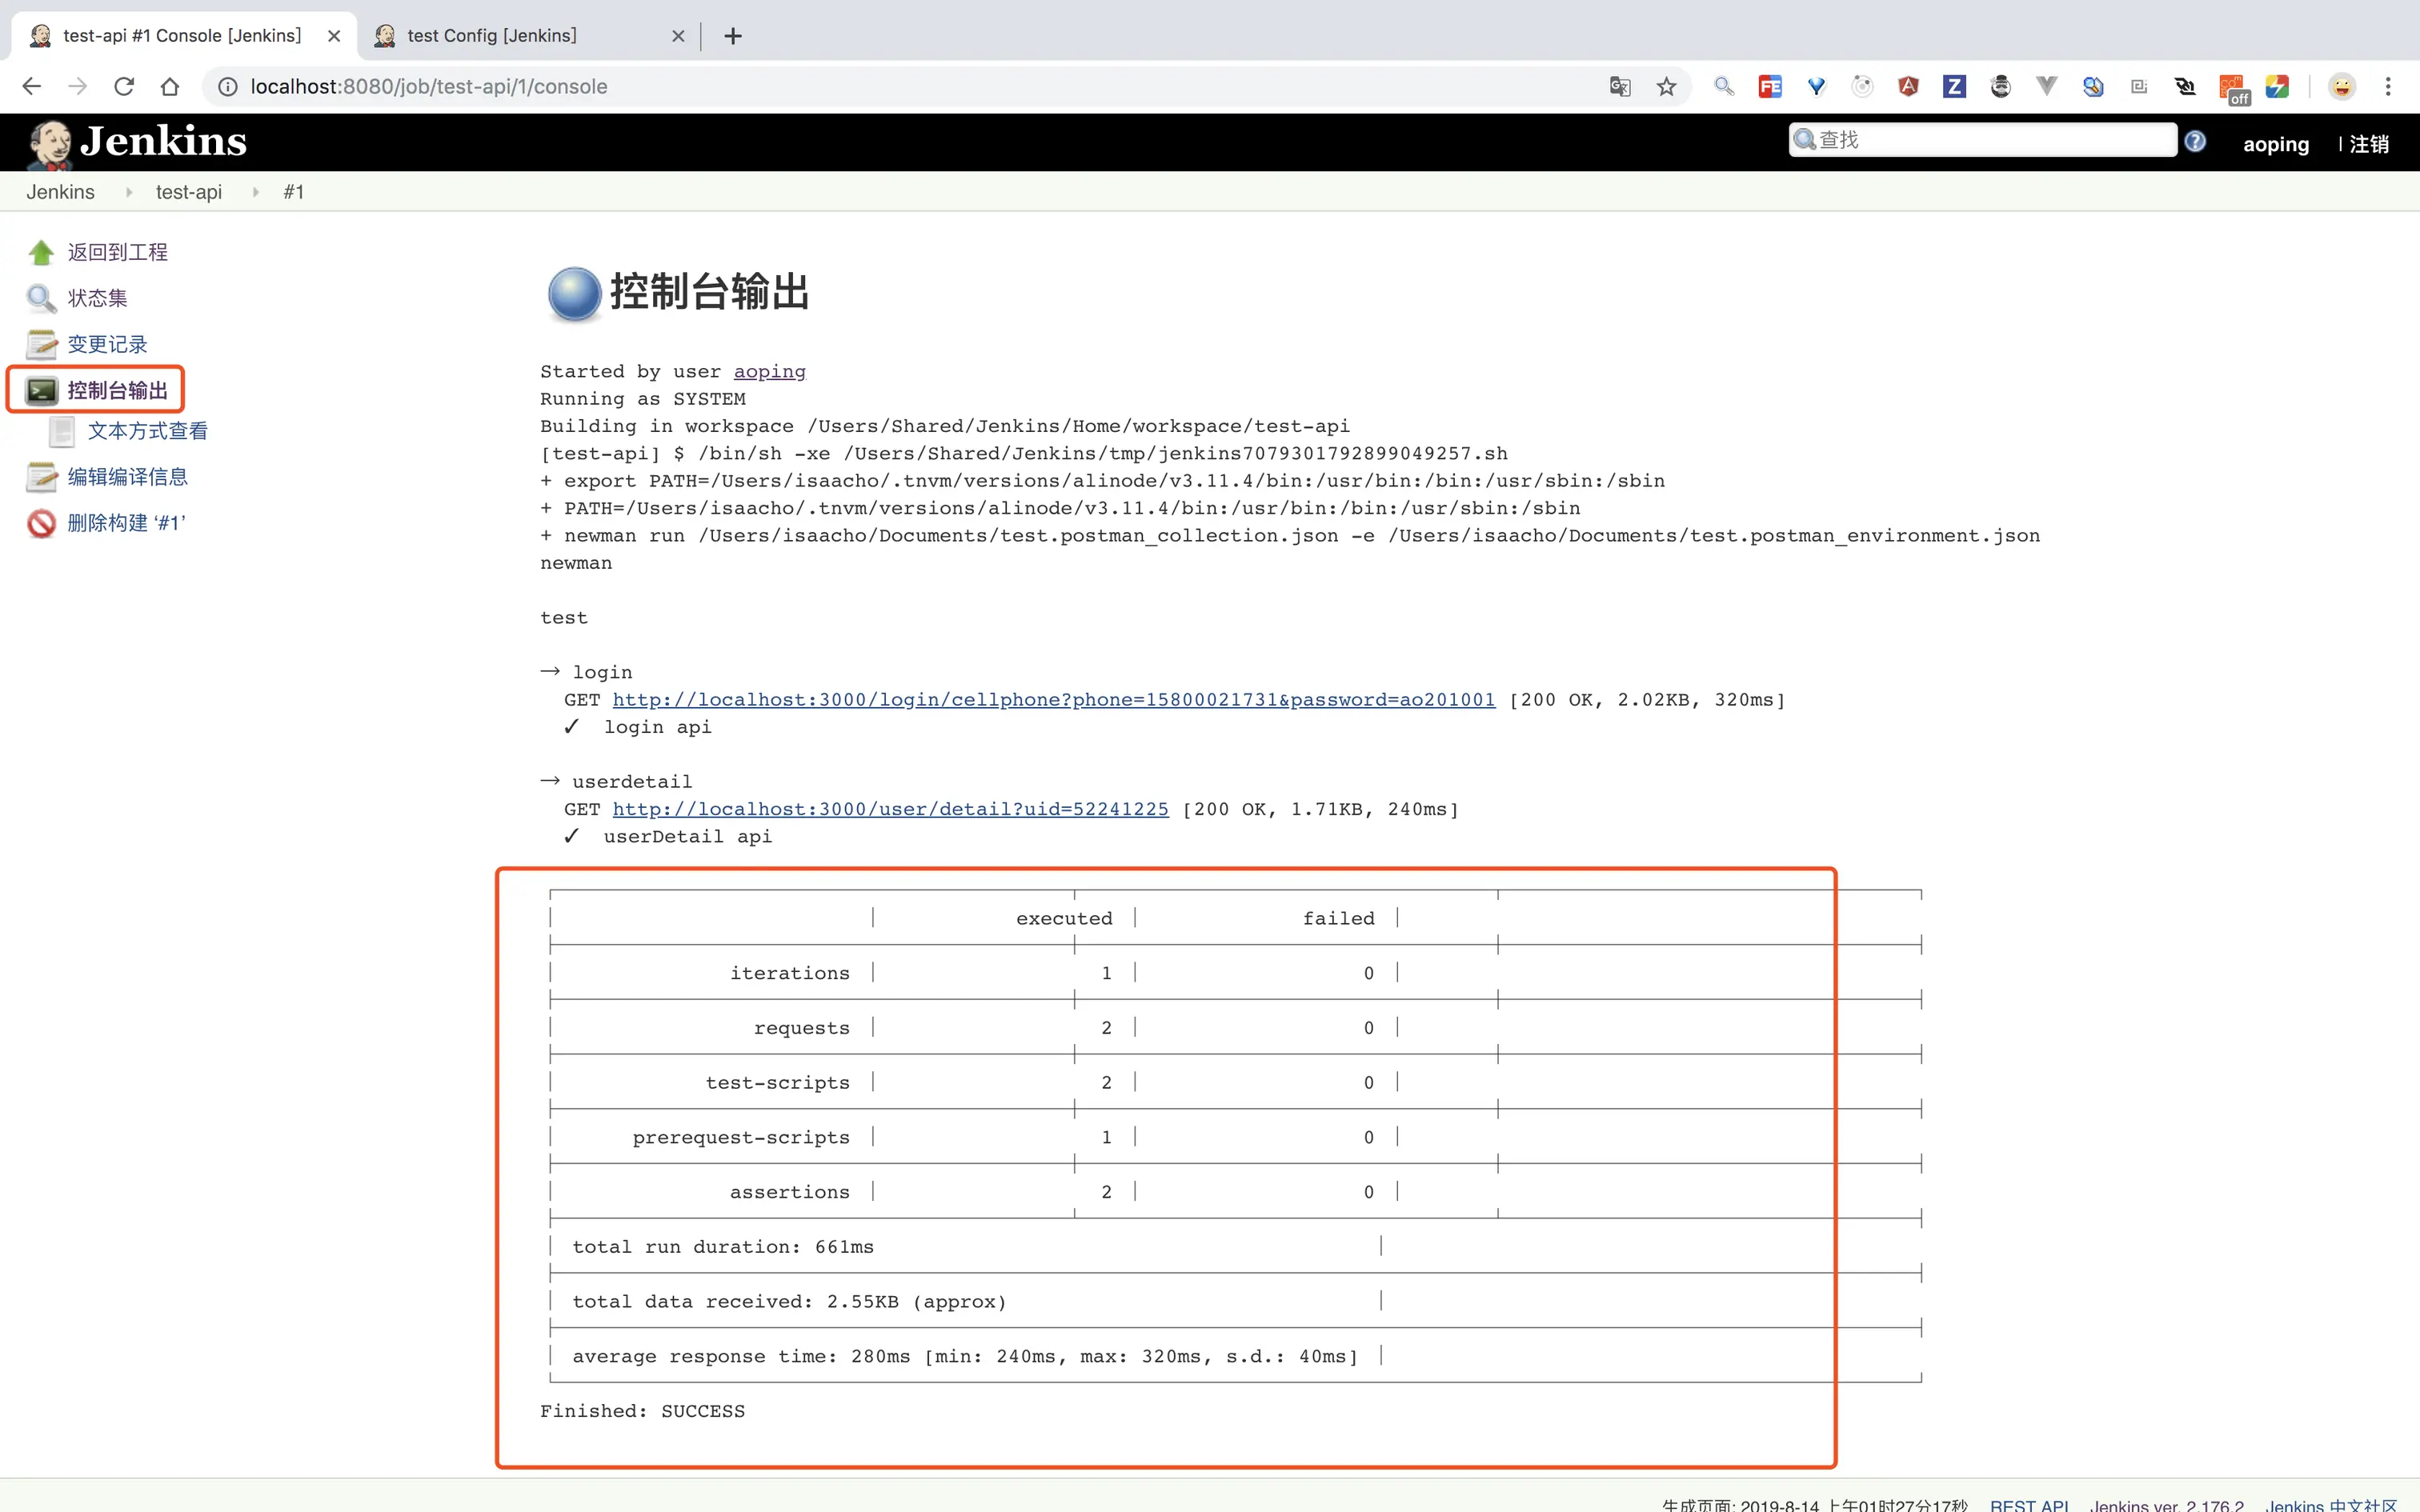Viewport: 2420px width, 1512px height.
Task: Open the REST API footer link
Action: [x=2029, y=1503]
